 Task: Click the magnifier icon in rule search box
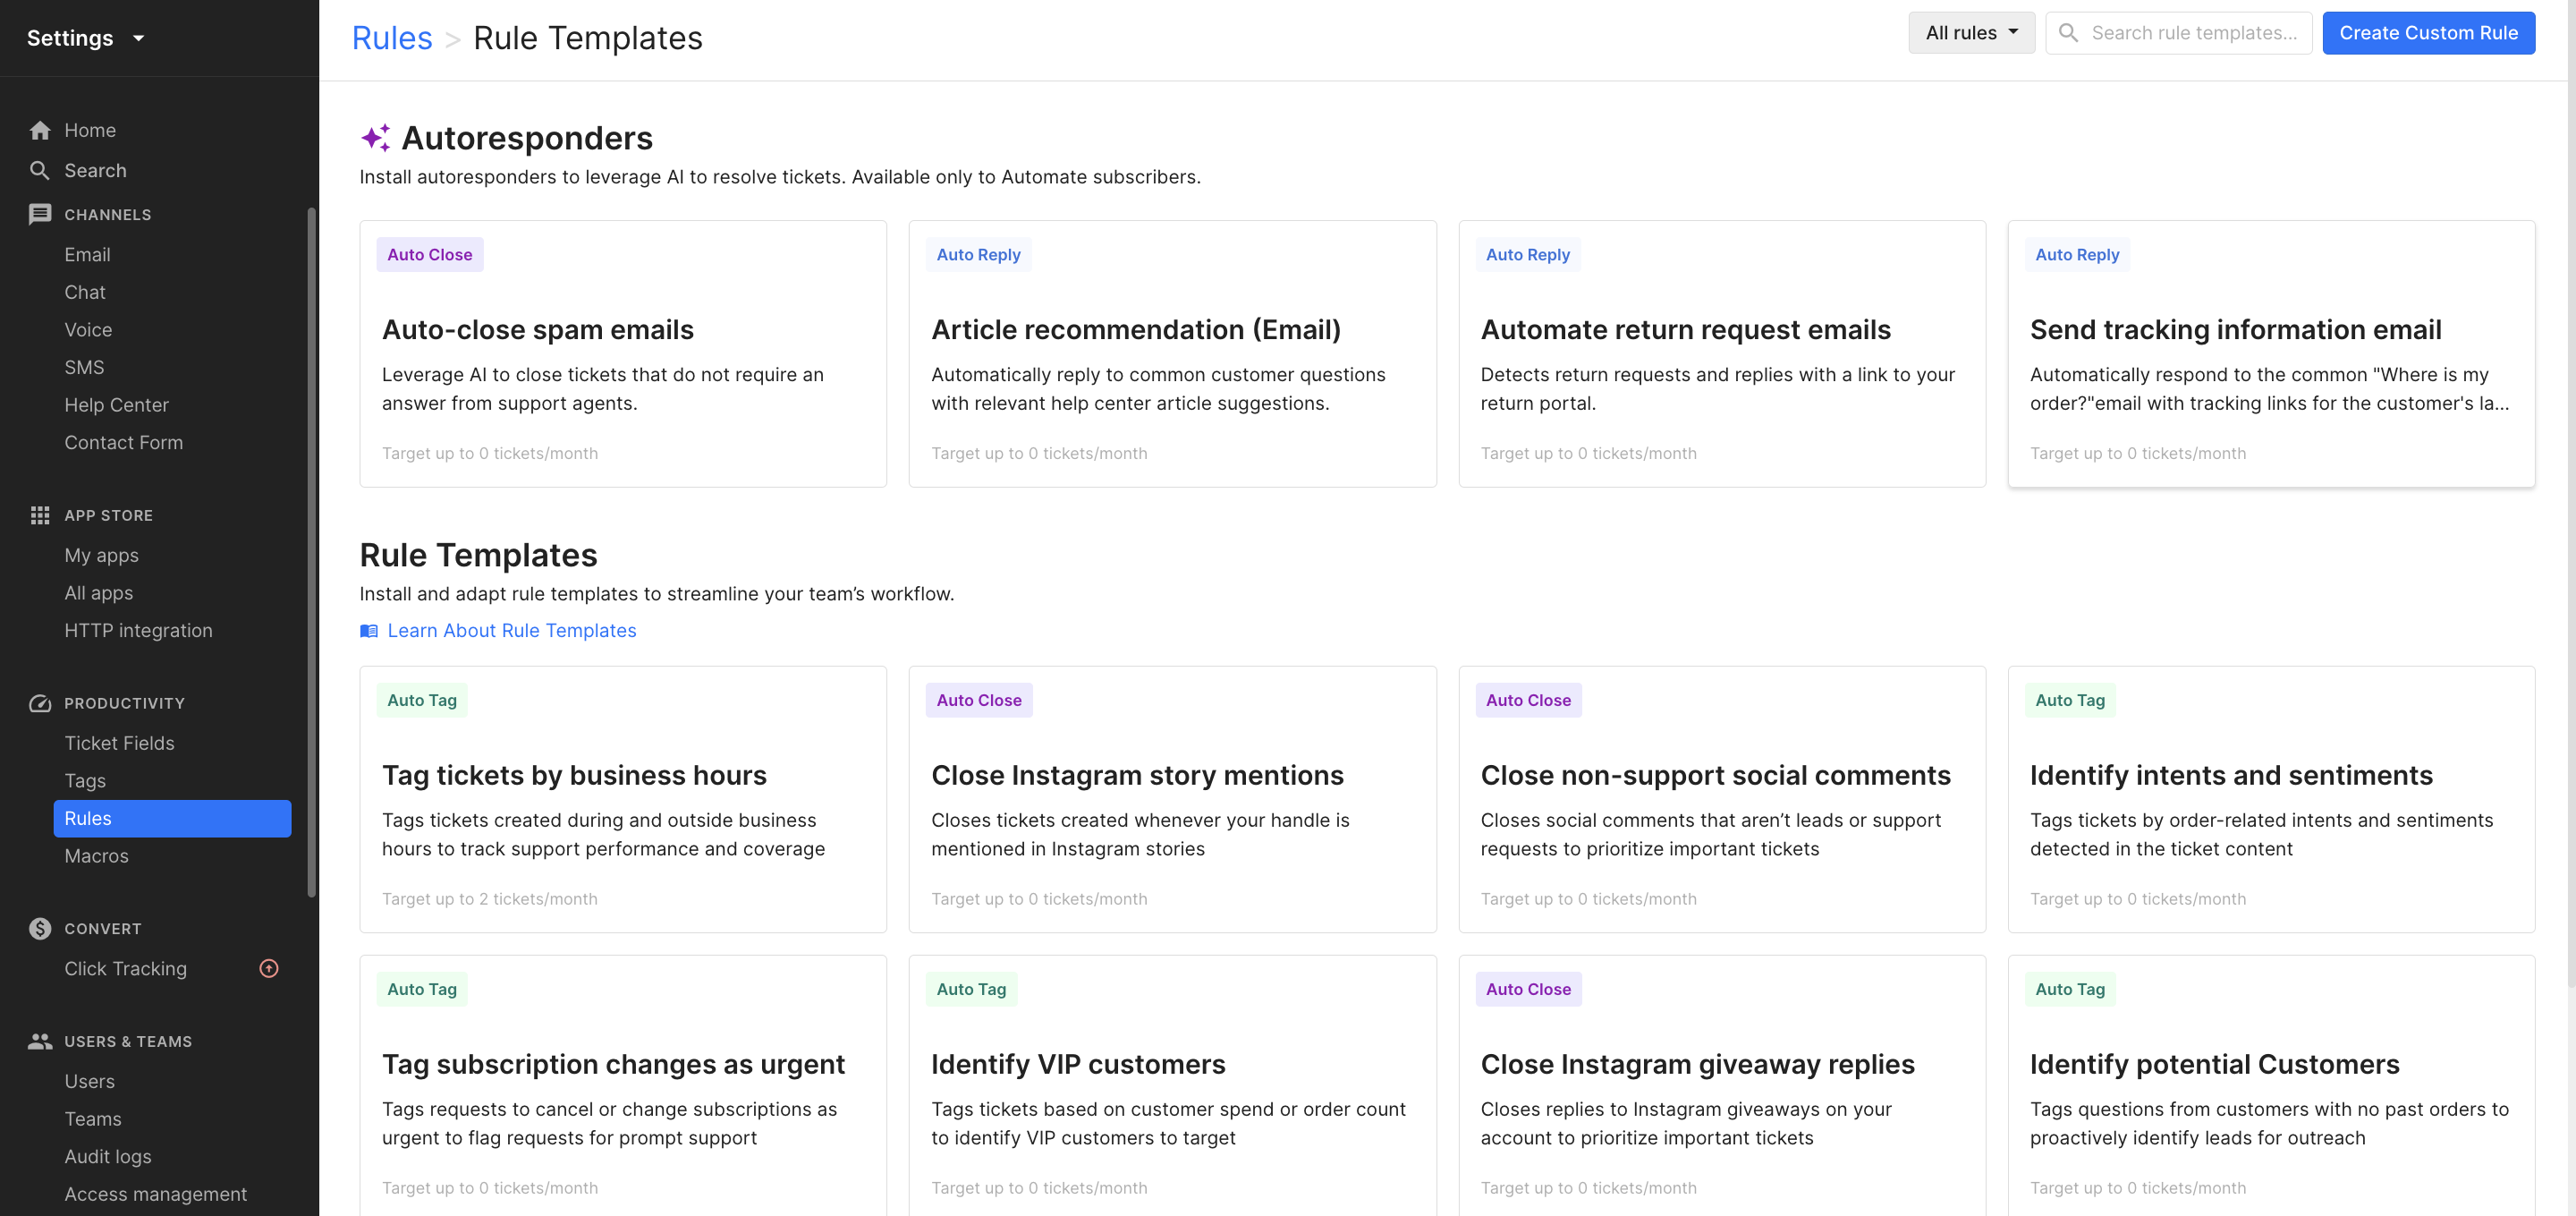click(x=2068, y=33)
